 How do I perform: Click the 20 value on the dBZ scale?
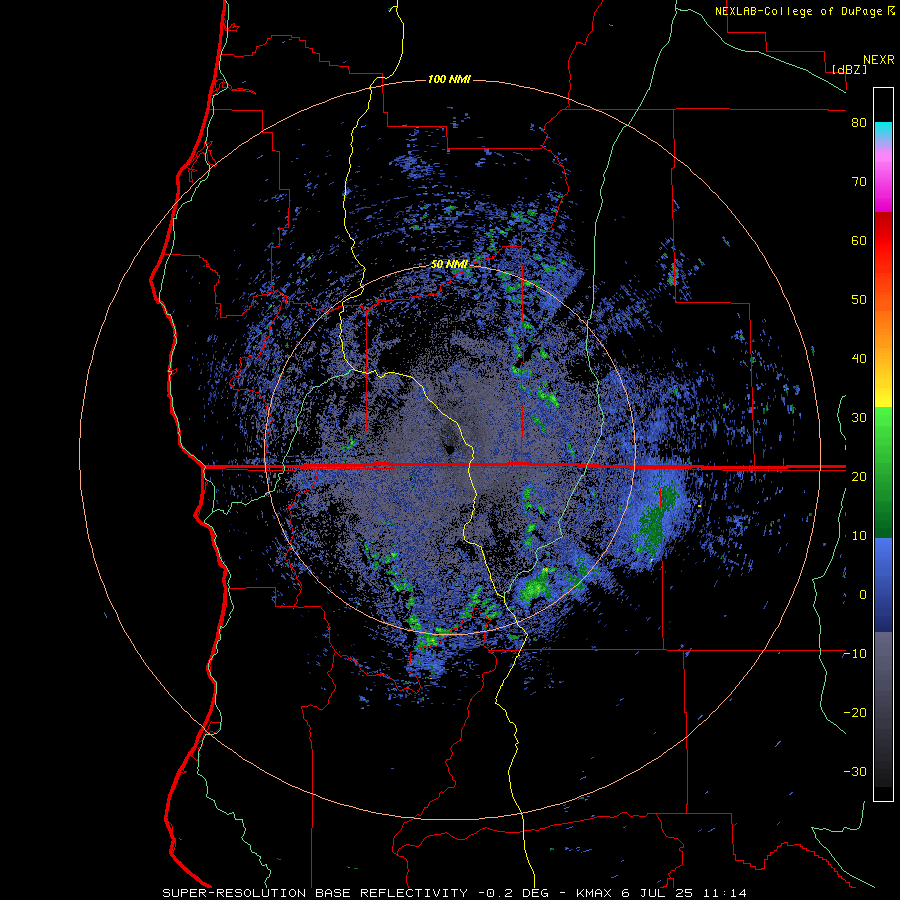coord(859,477)
